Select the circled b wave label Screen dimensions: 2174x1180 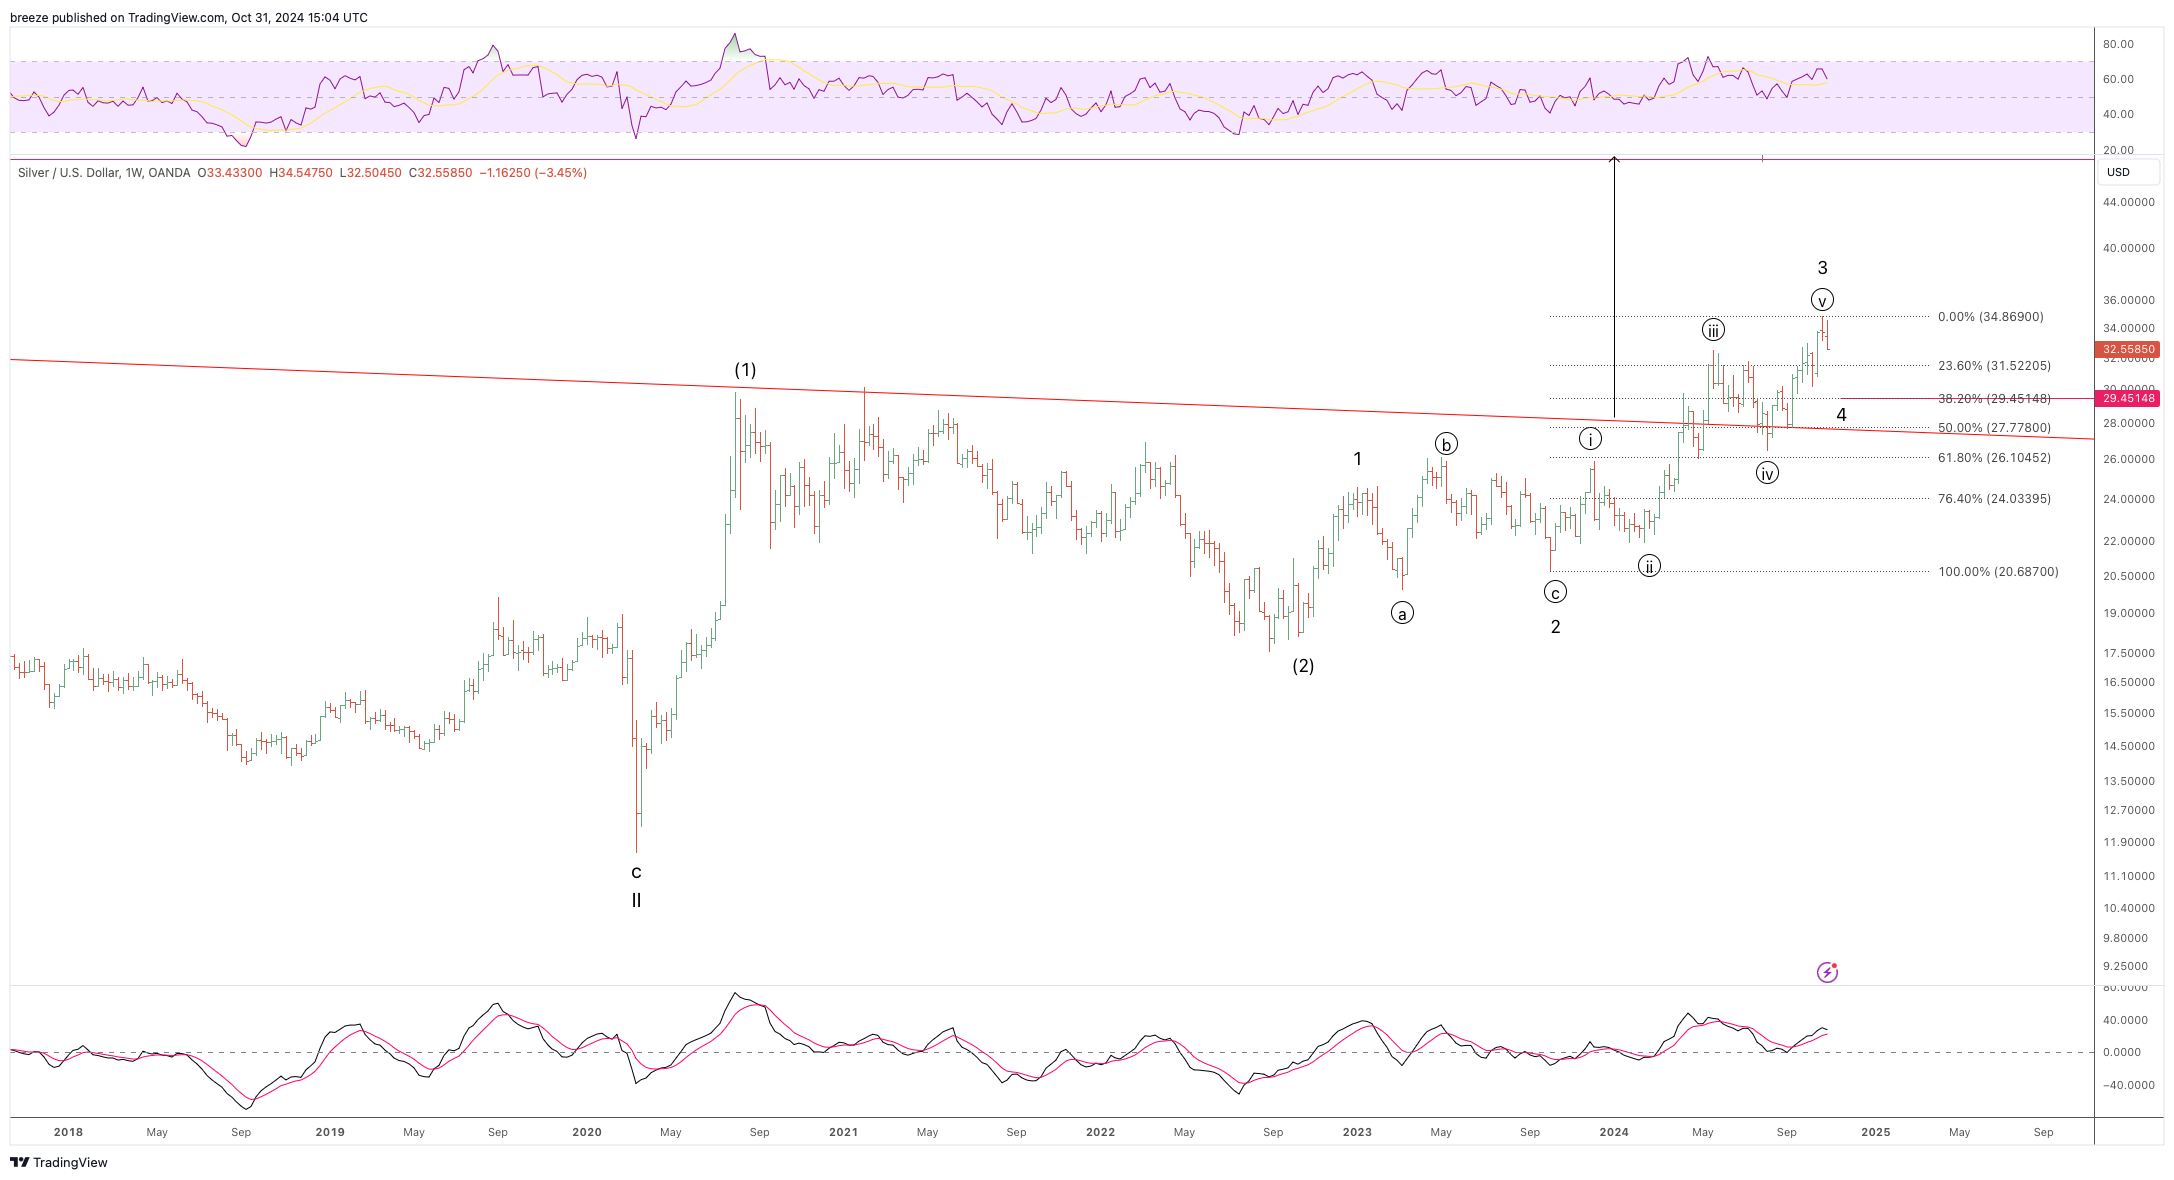pos(1446,444)
